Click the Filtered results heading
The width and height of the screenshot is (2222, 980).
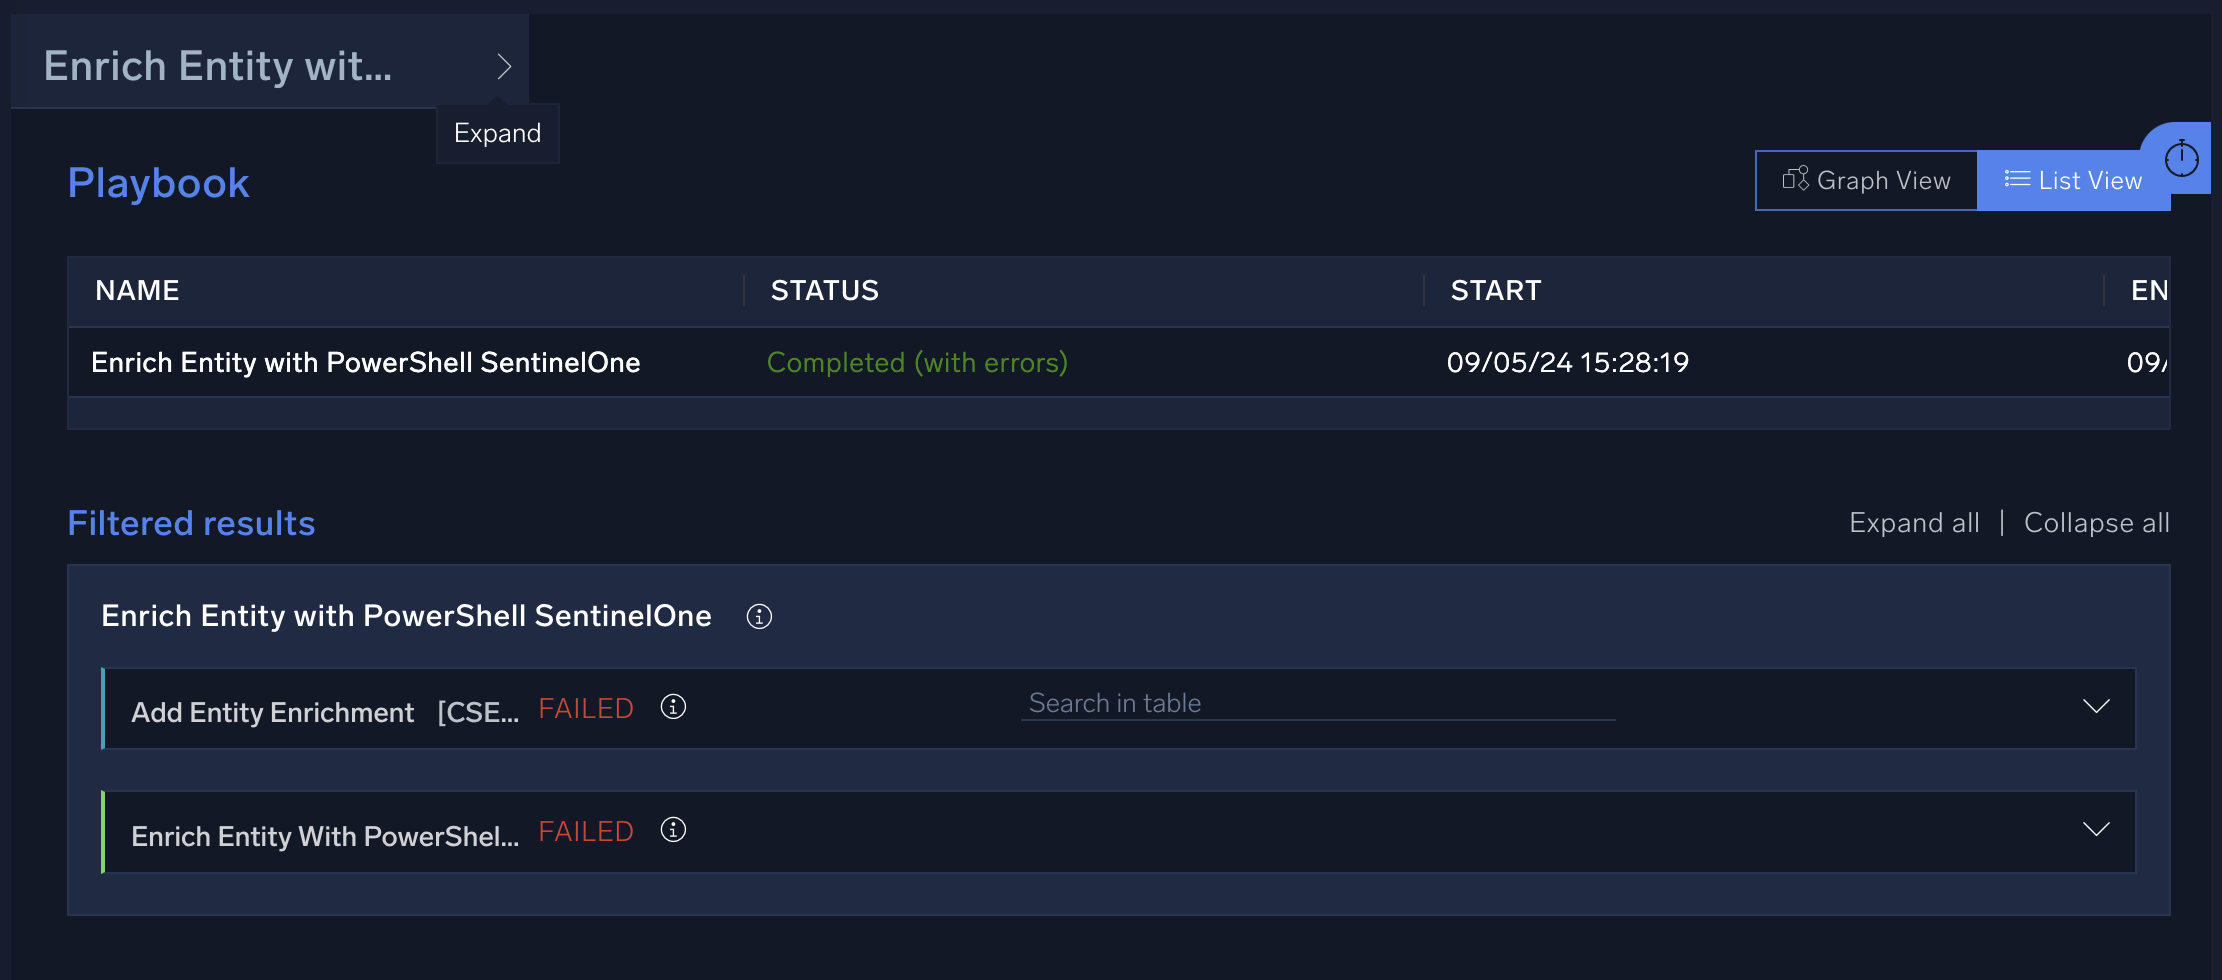(191, 522)
